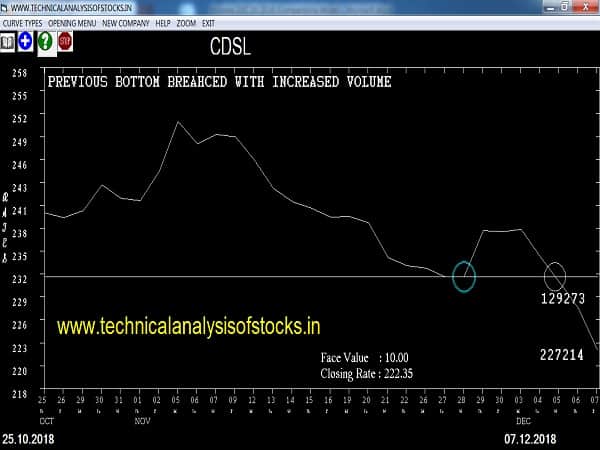600x450 pixels.
Task: Click the white circle marker near December 05
Action: pos(555,275)
